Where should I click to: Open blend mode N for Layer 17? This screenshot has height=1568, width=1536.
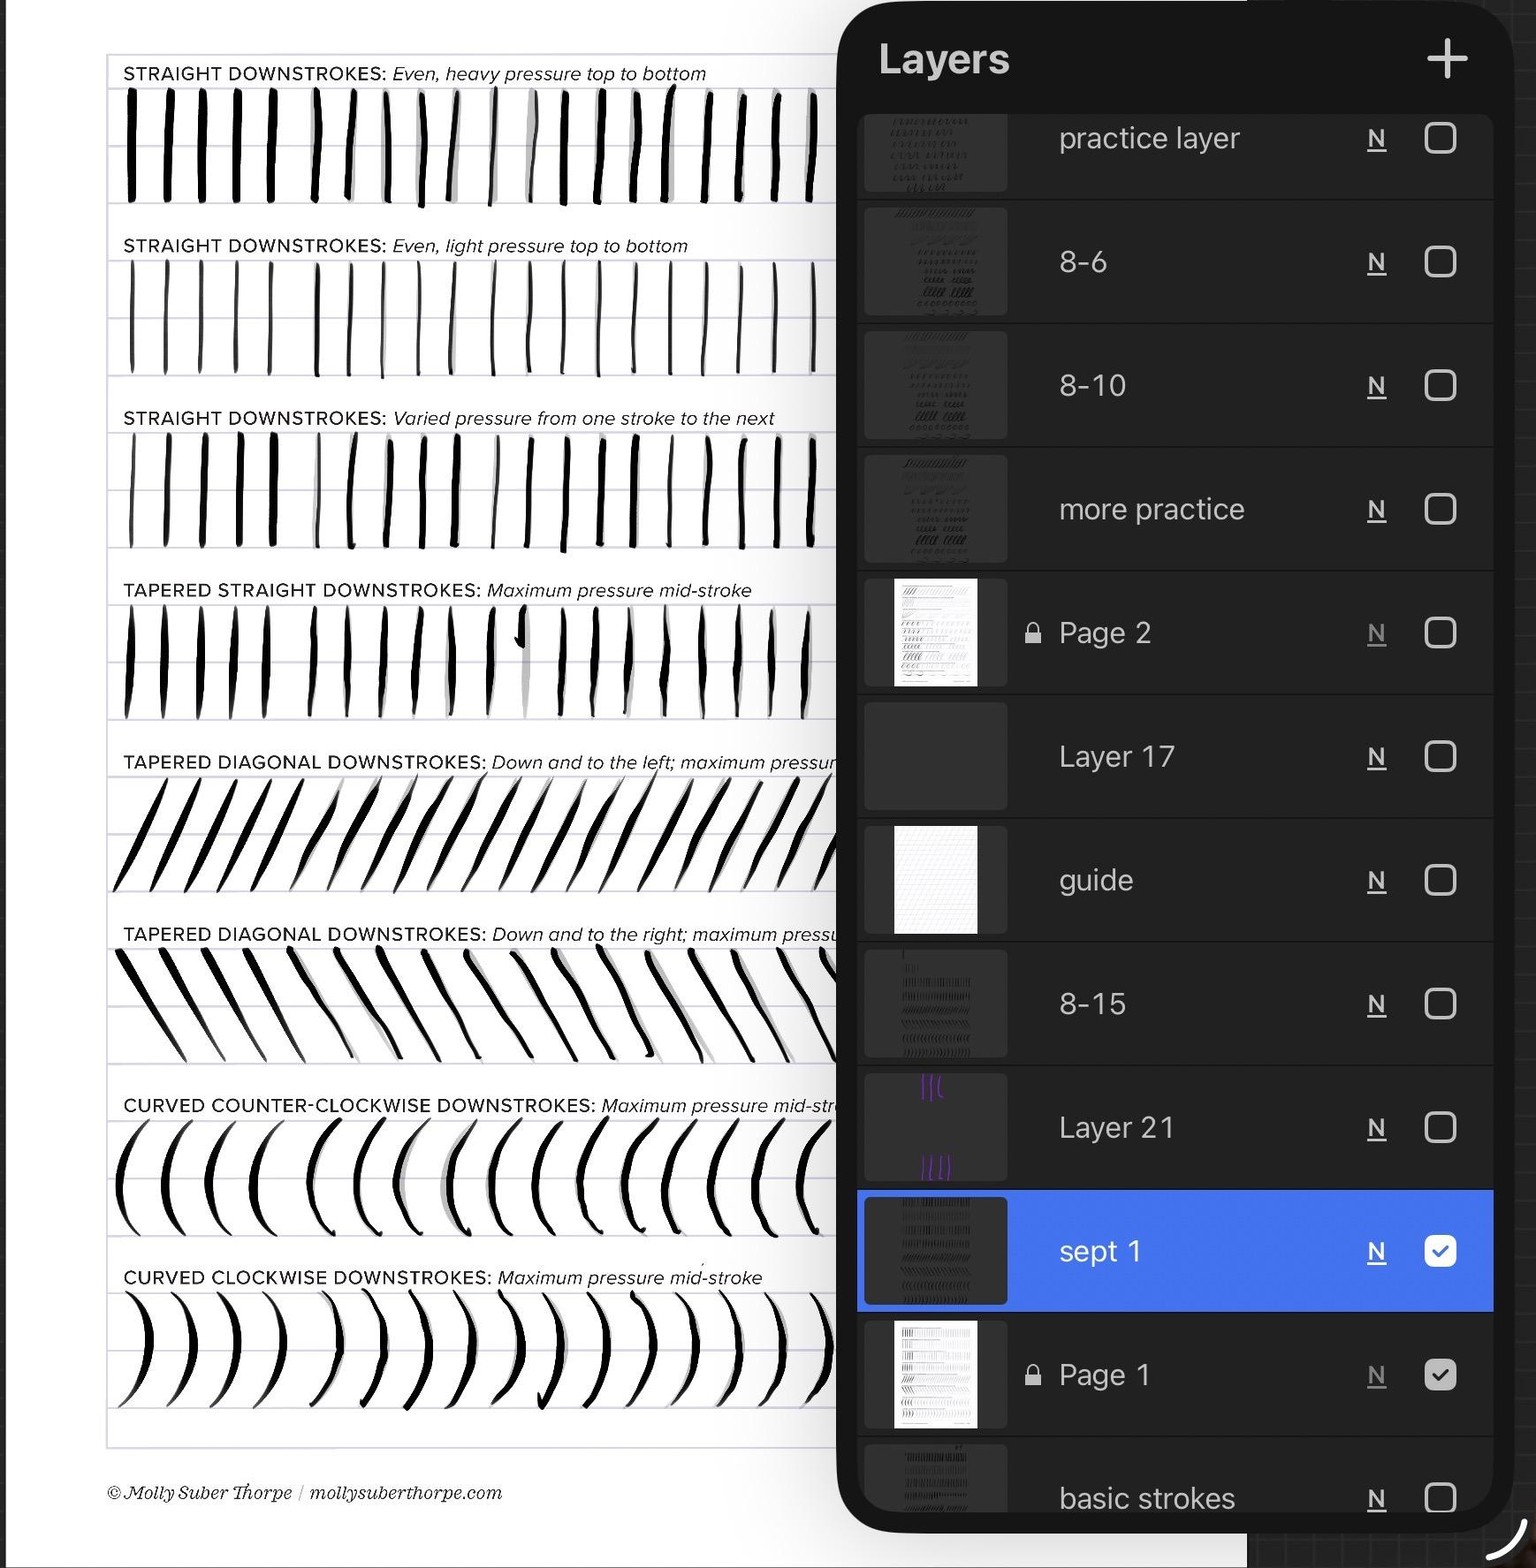tap(1377, 757)
